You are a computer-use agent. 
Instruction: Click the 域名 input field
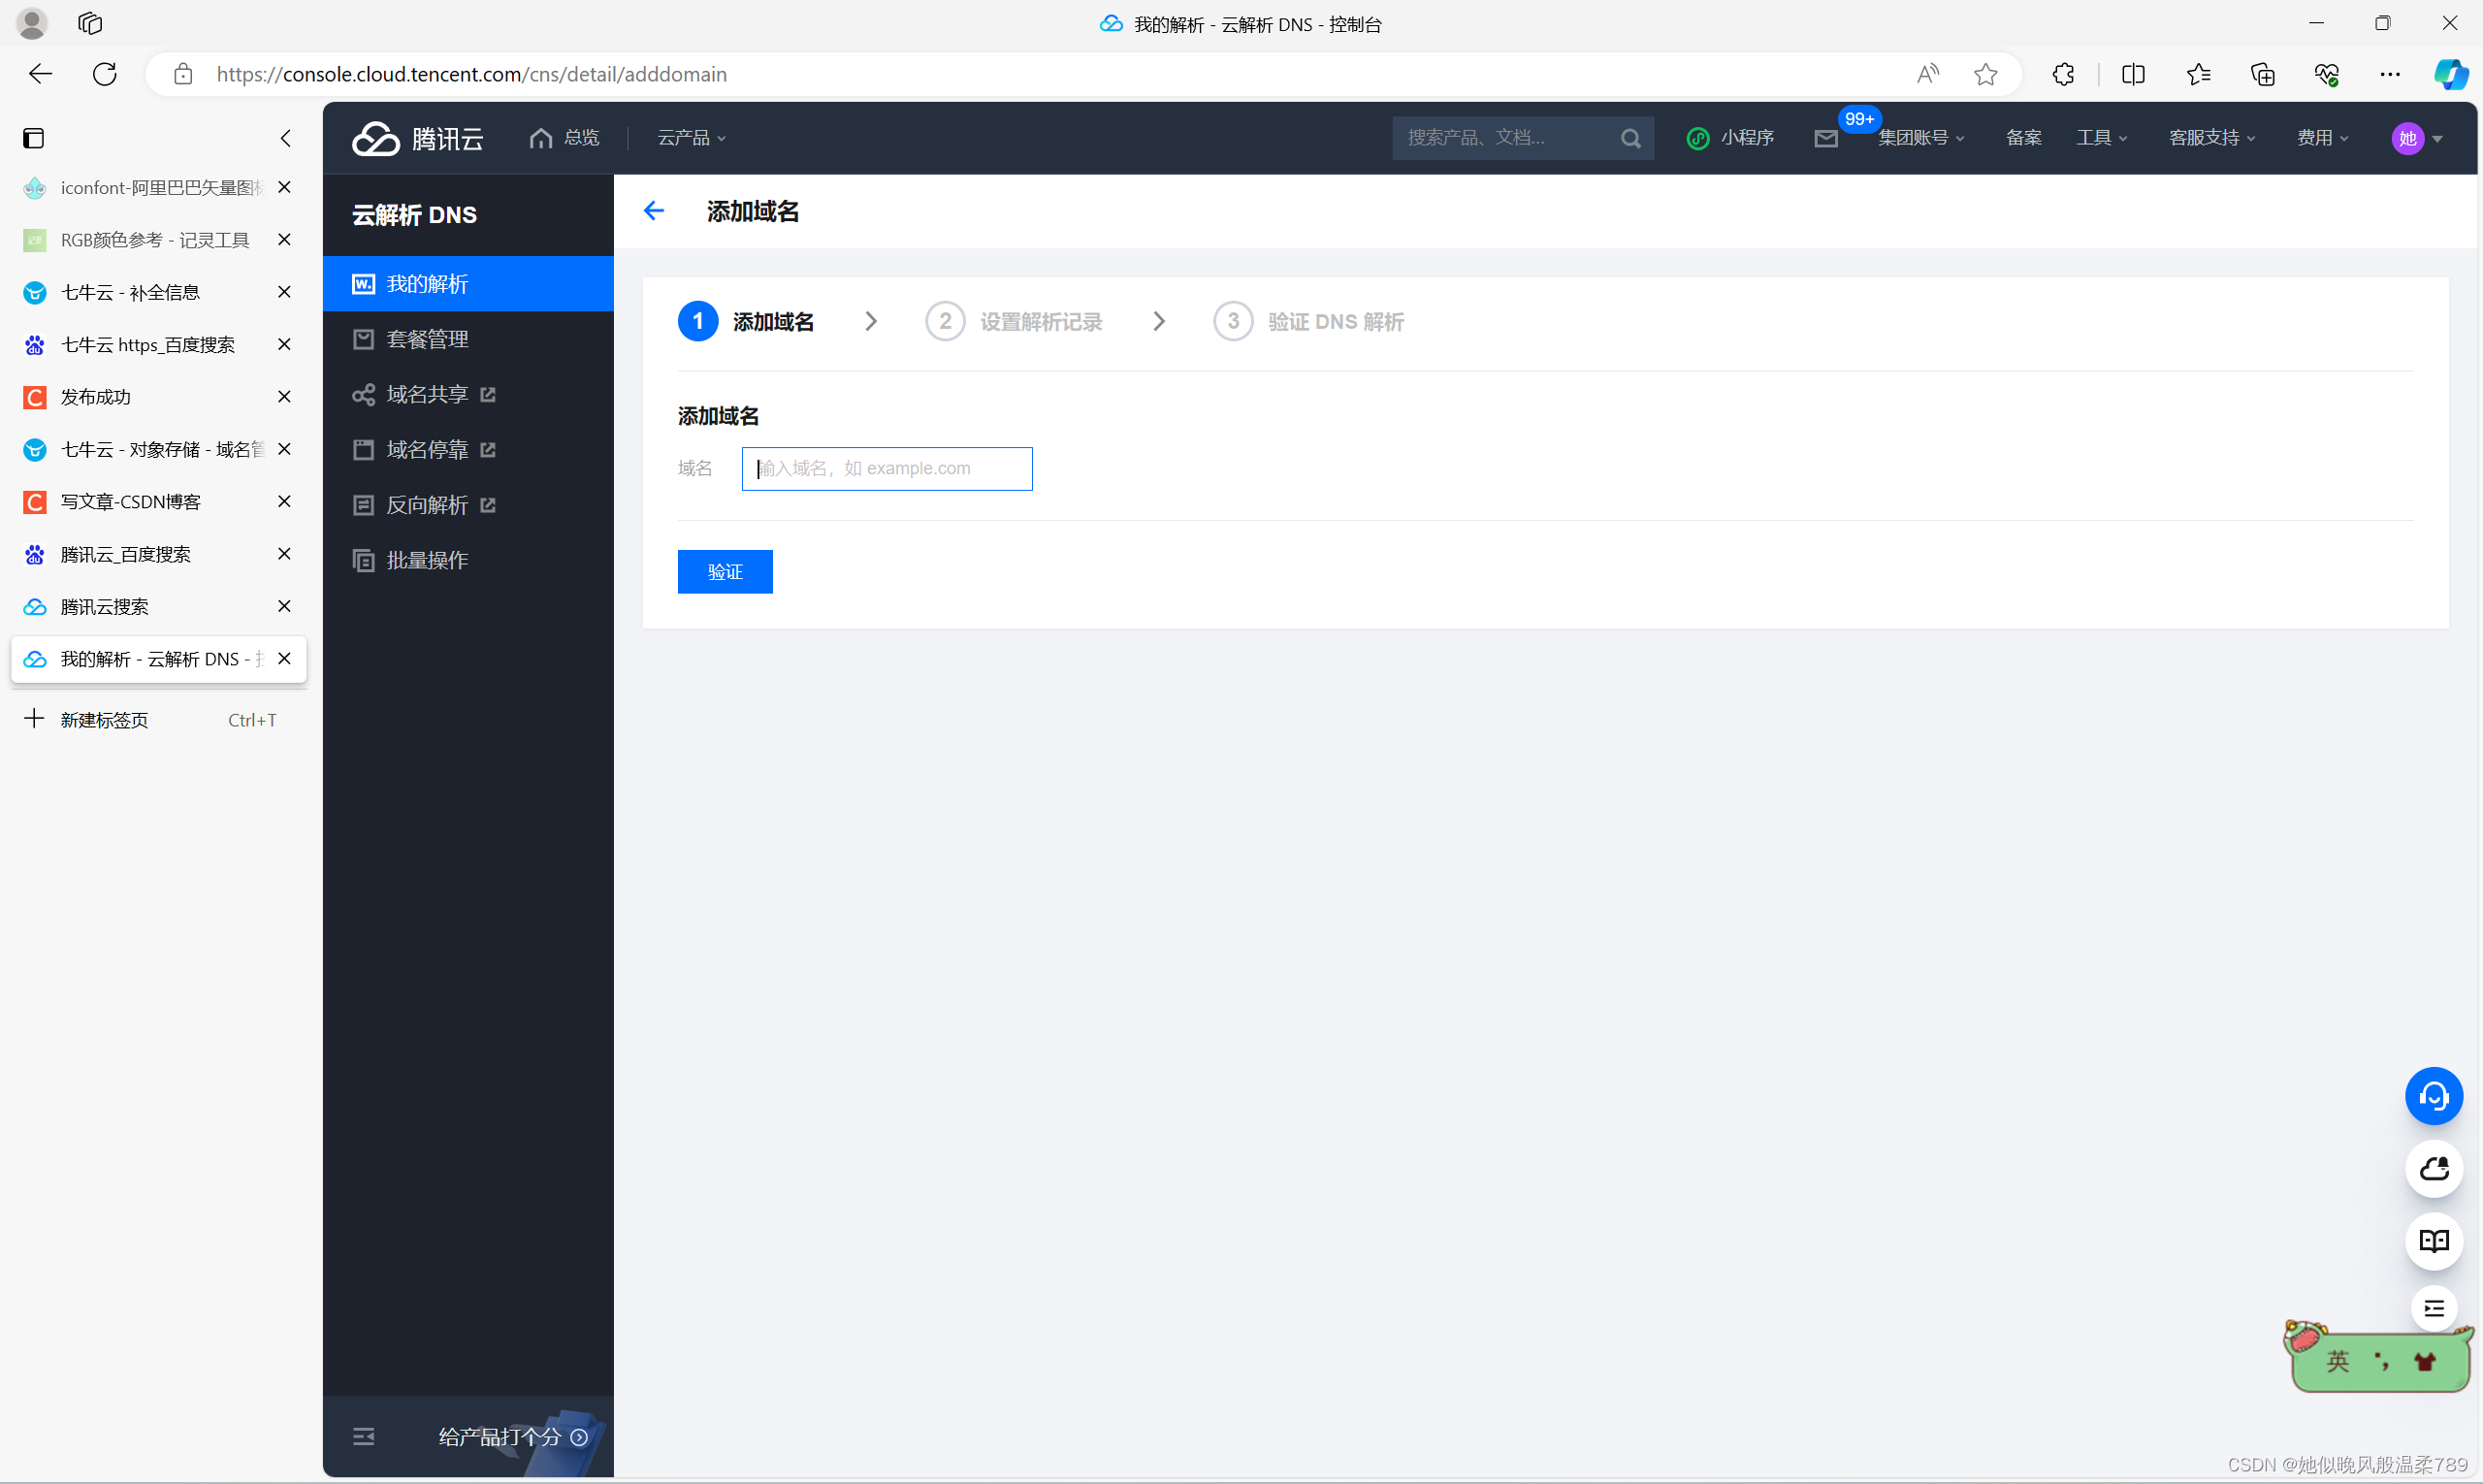click(x=887, y=469)
